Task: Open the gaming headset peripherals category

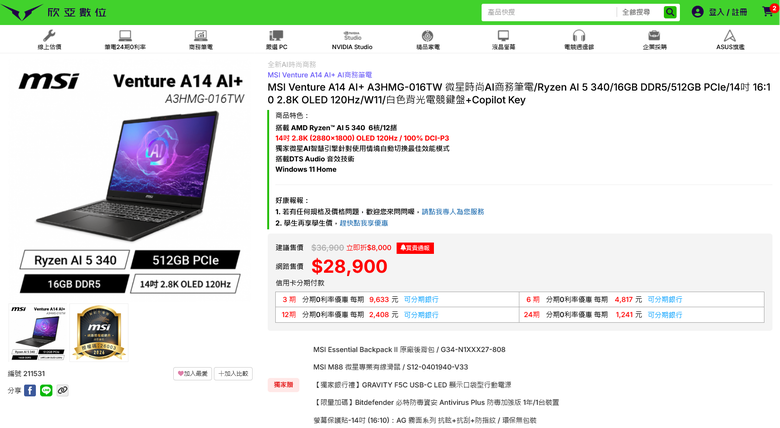Action: click(579, 40)
